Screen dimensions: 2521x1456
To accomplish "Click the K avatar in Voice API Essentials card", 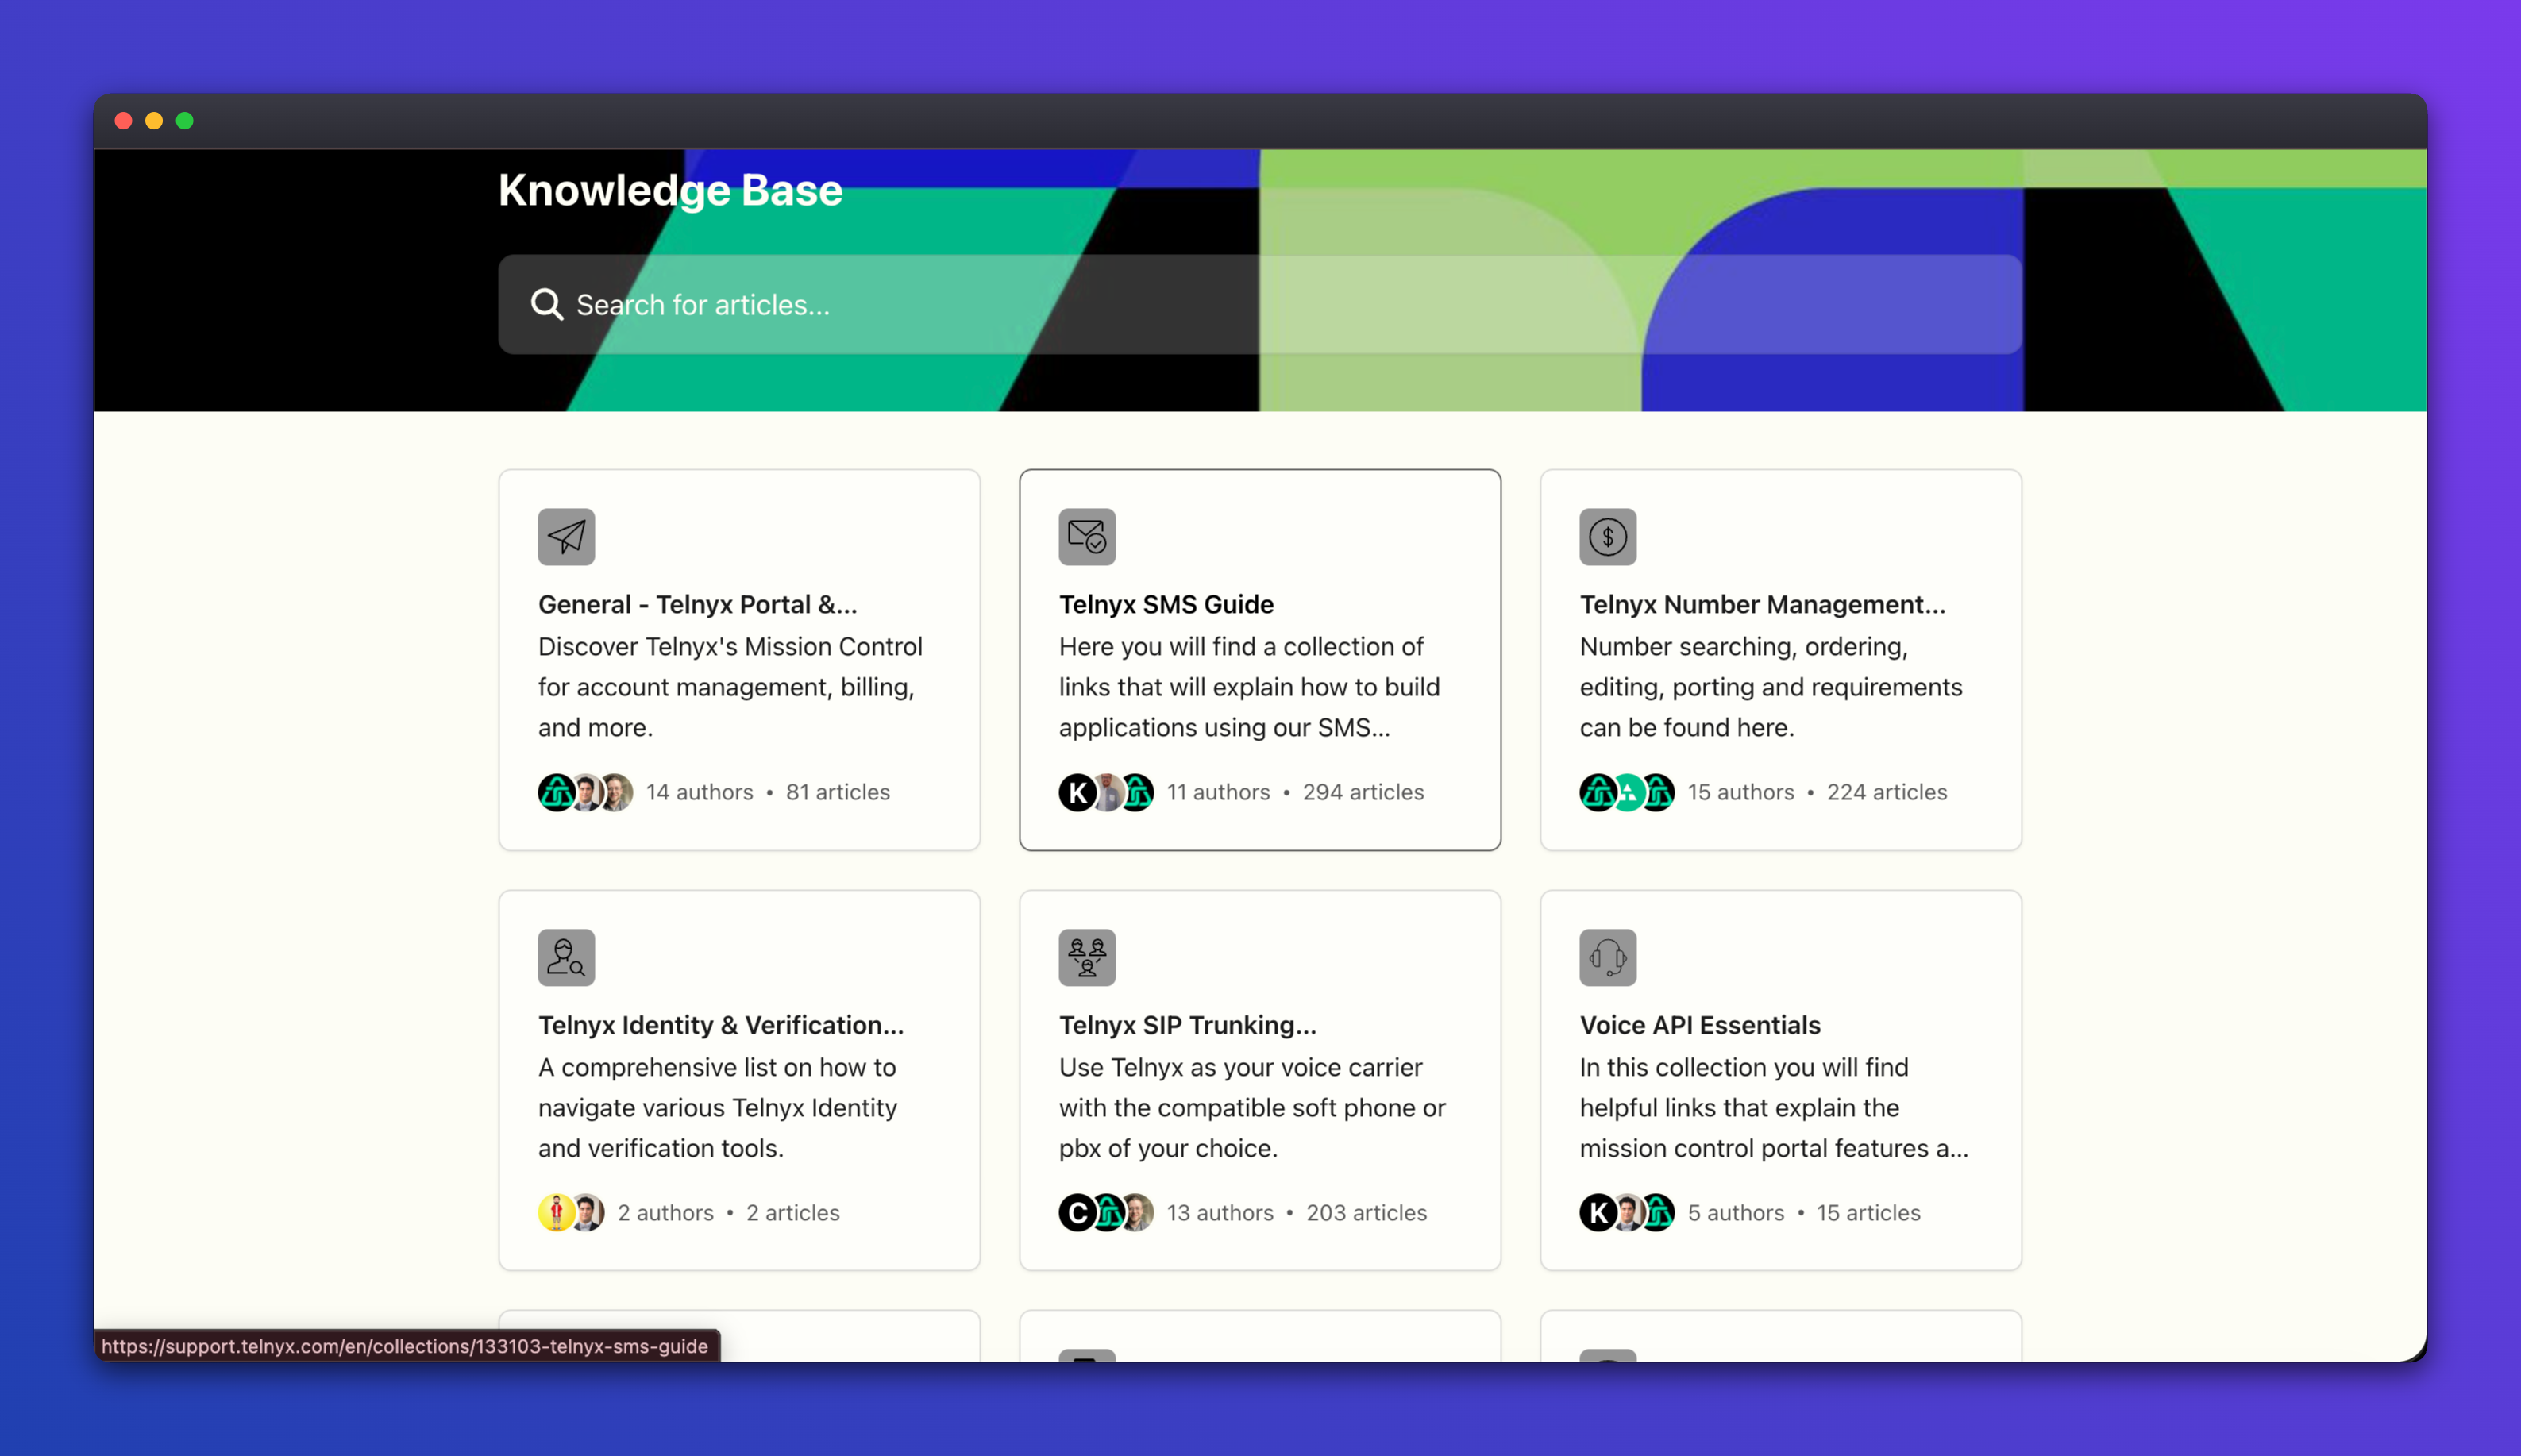I will click(x=1598, y=1212).
